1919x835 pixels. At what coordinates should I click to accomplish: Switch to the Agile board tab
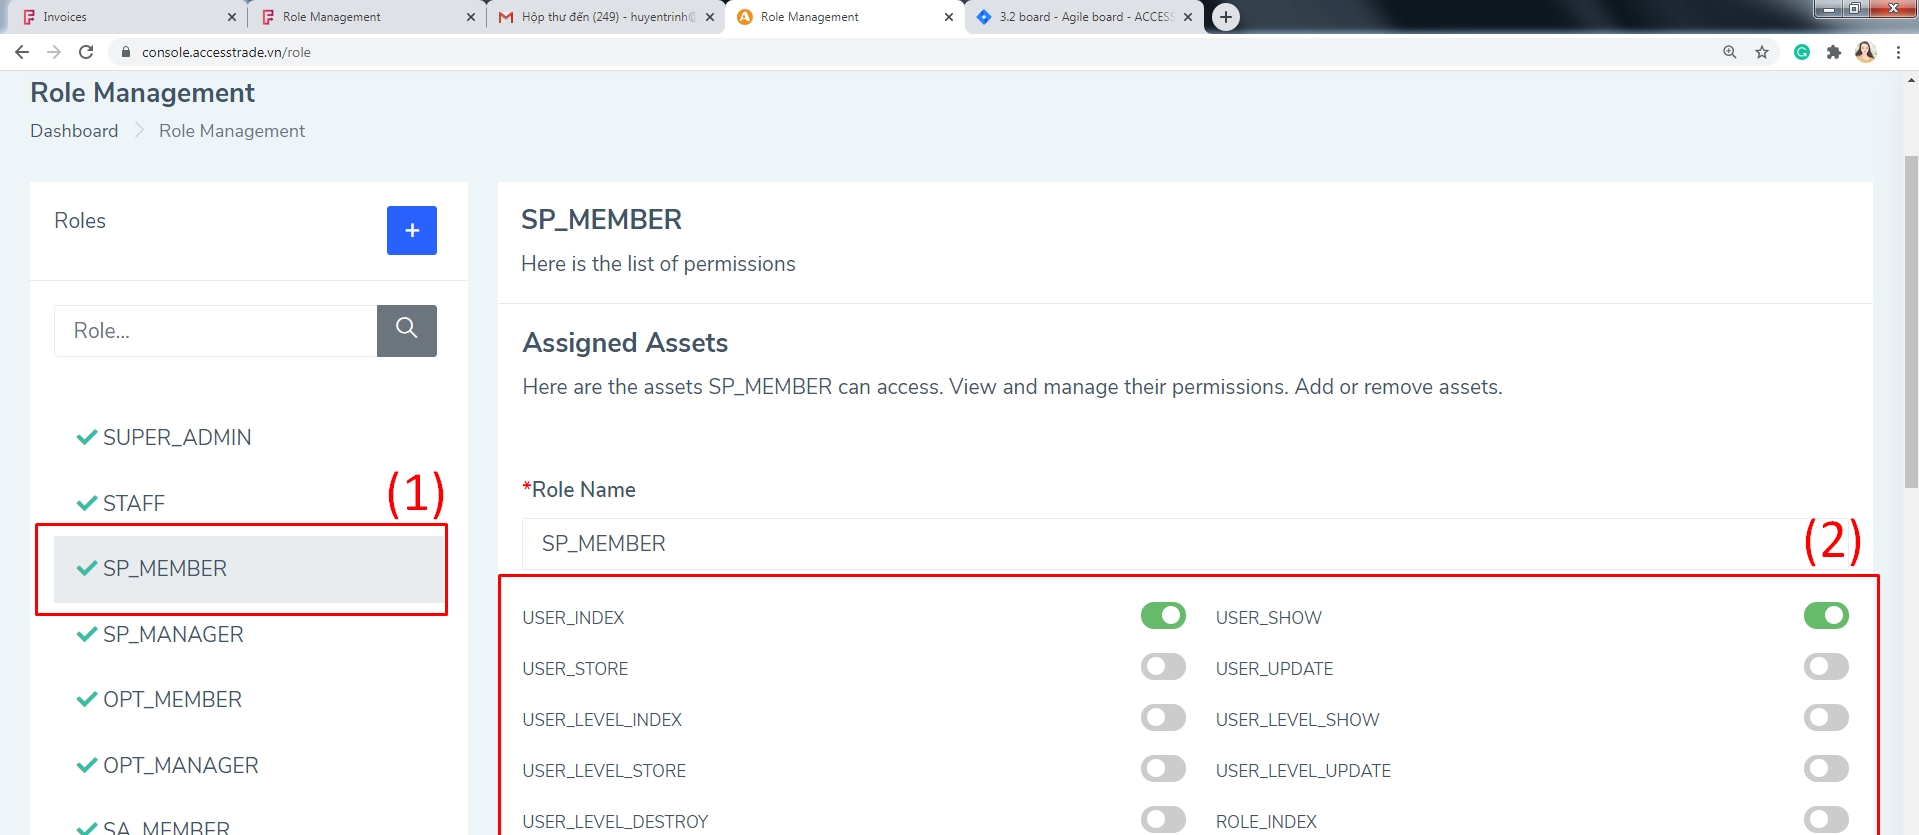tap(1080, 17)
